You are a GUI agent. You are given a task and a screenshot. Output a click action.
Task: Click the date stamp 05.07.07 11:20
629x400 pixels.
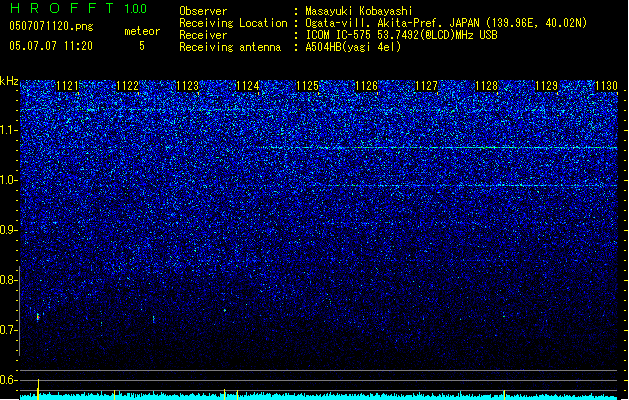pos(51,46)
